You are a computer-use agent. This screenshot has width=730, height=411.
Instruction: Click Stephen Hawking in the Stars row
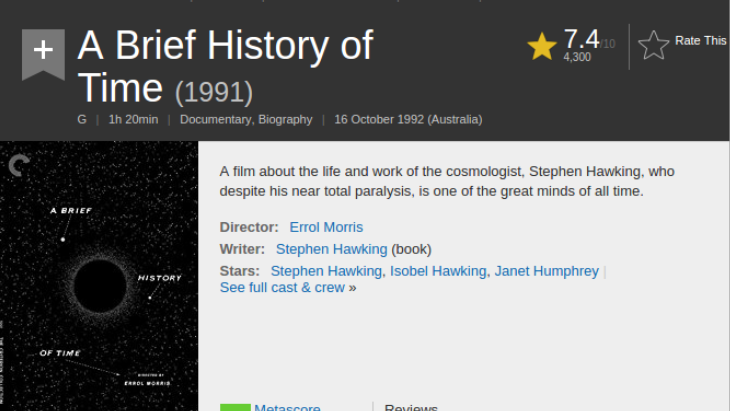326,271
